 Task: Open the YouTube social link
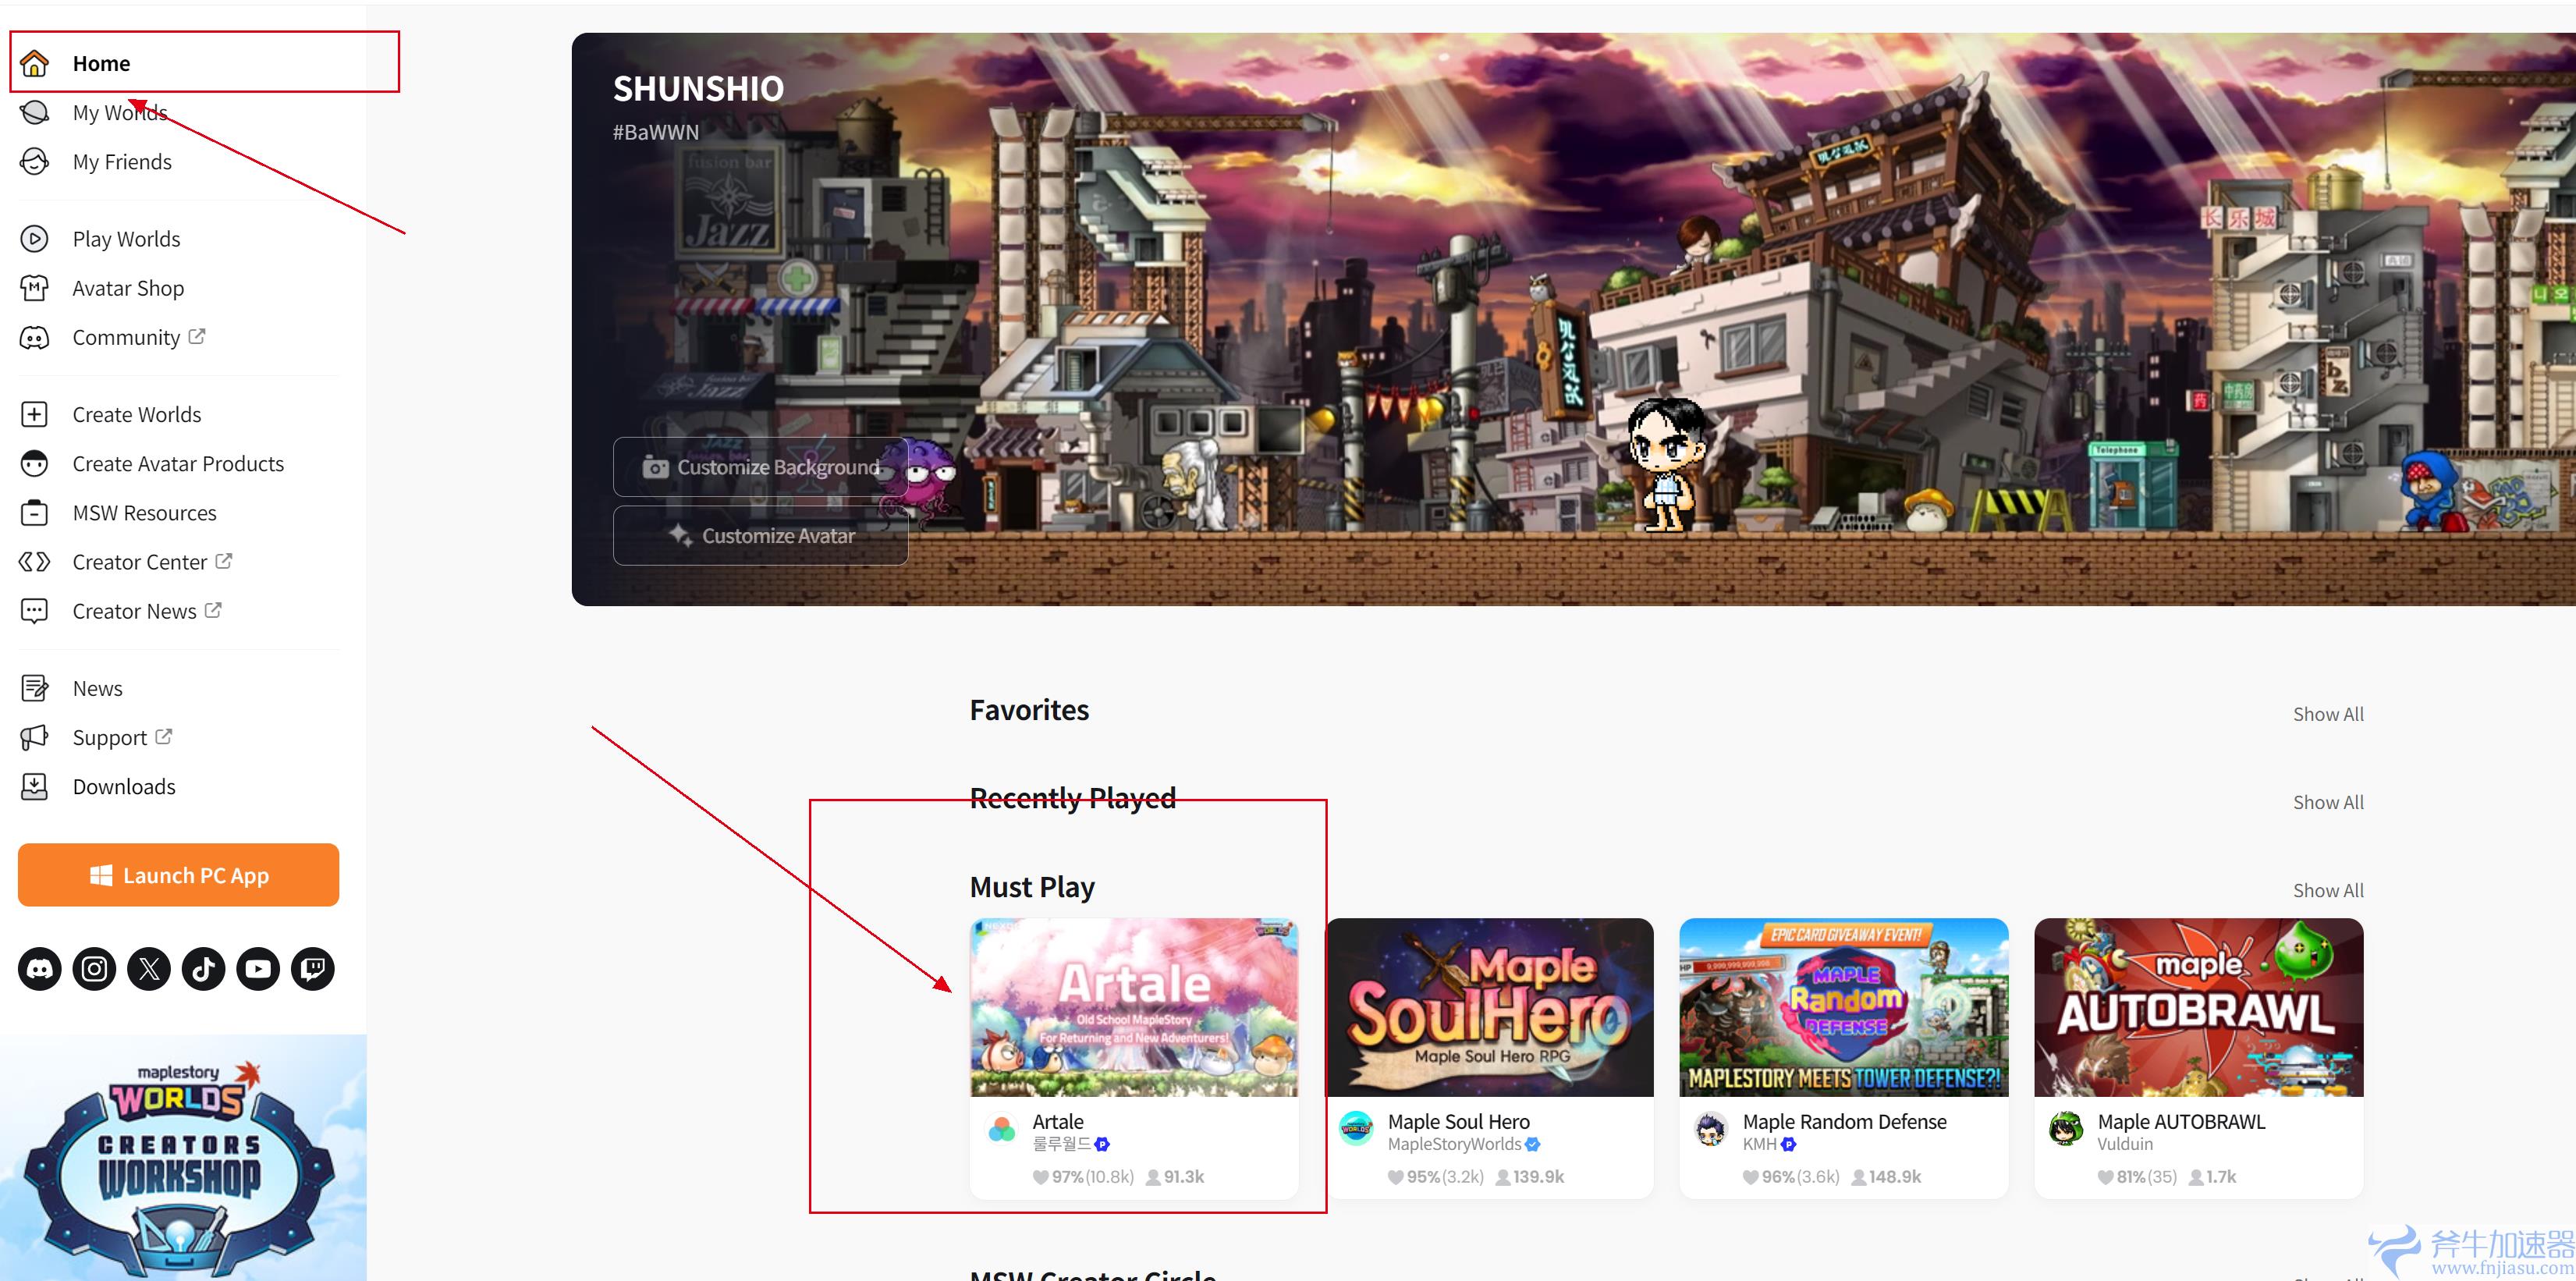258,969
